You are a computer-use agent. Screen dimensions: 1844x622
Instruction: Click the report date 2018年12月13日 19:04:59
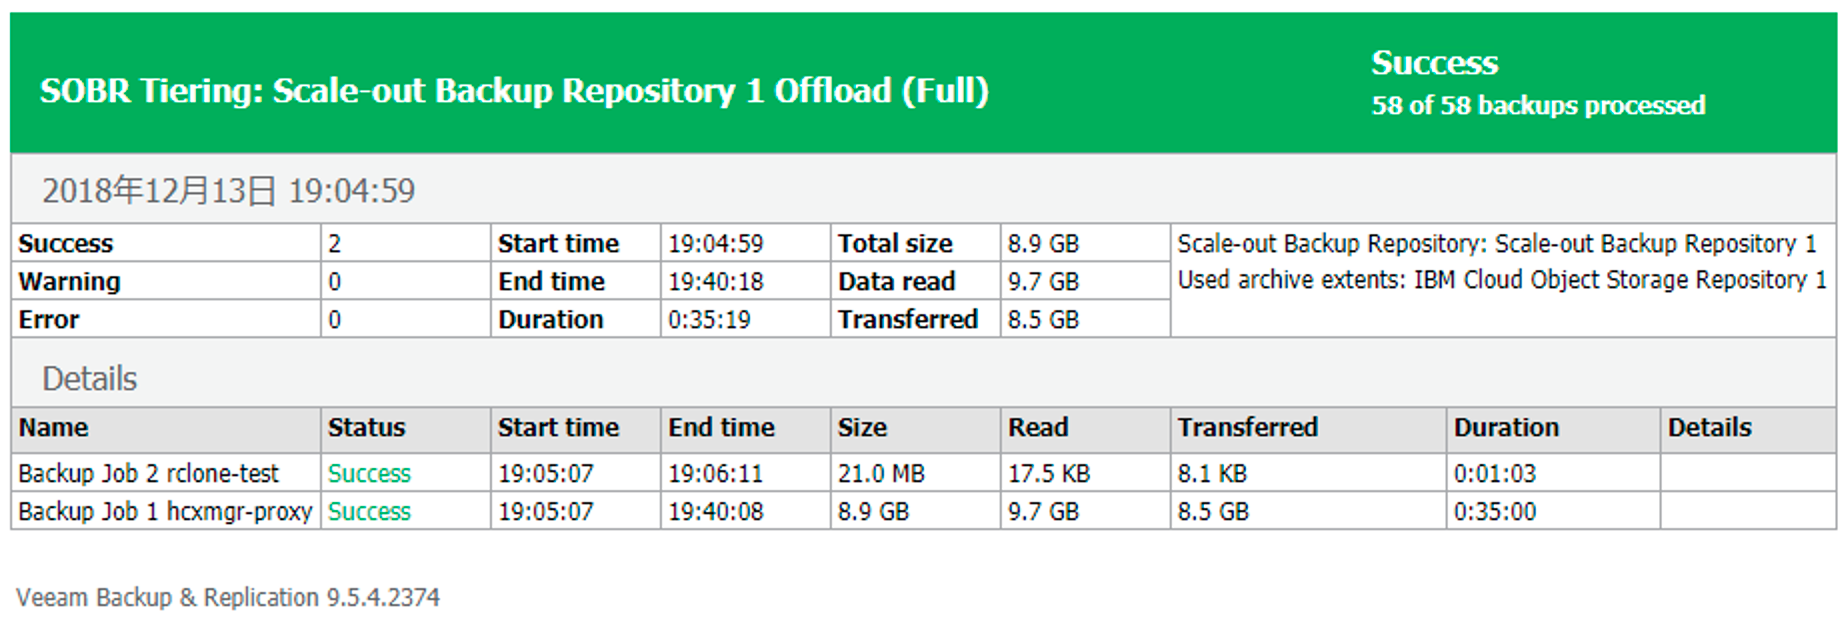pos(228,190)
